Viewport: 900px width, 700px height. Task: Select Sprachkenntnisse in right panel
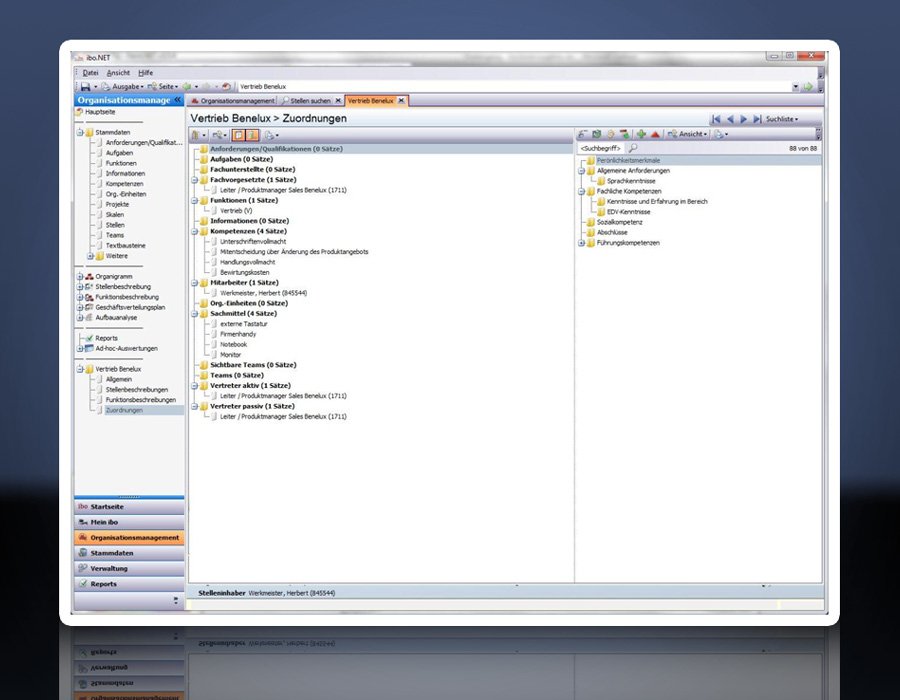(x=631, y=181)
